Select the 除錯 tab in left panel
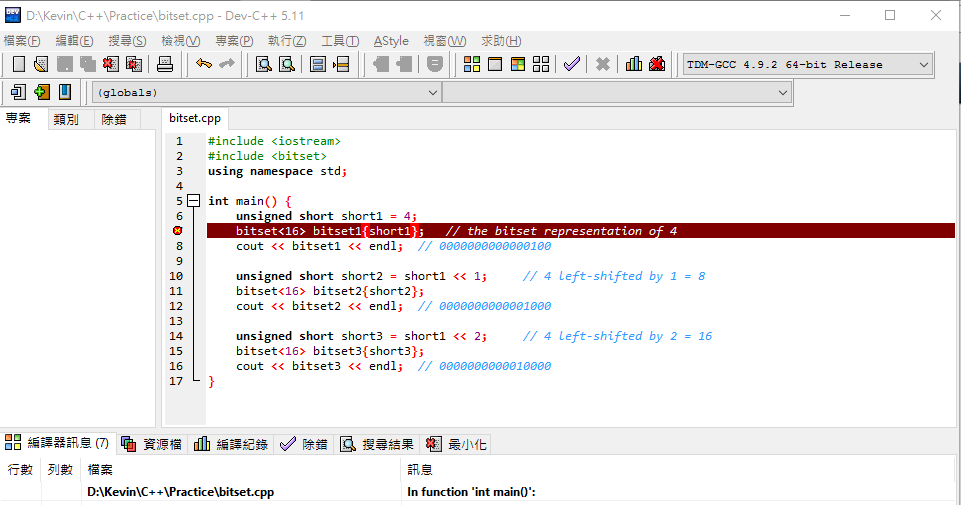The height and width of the screenshot is (505, 961). pos(114,120)
